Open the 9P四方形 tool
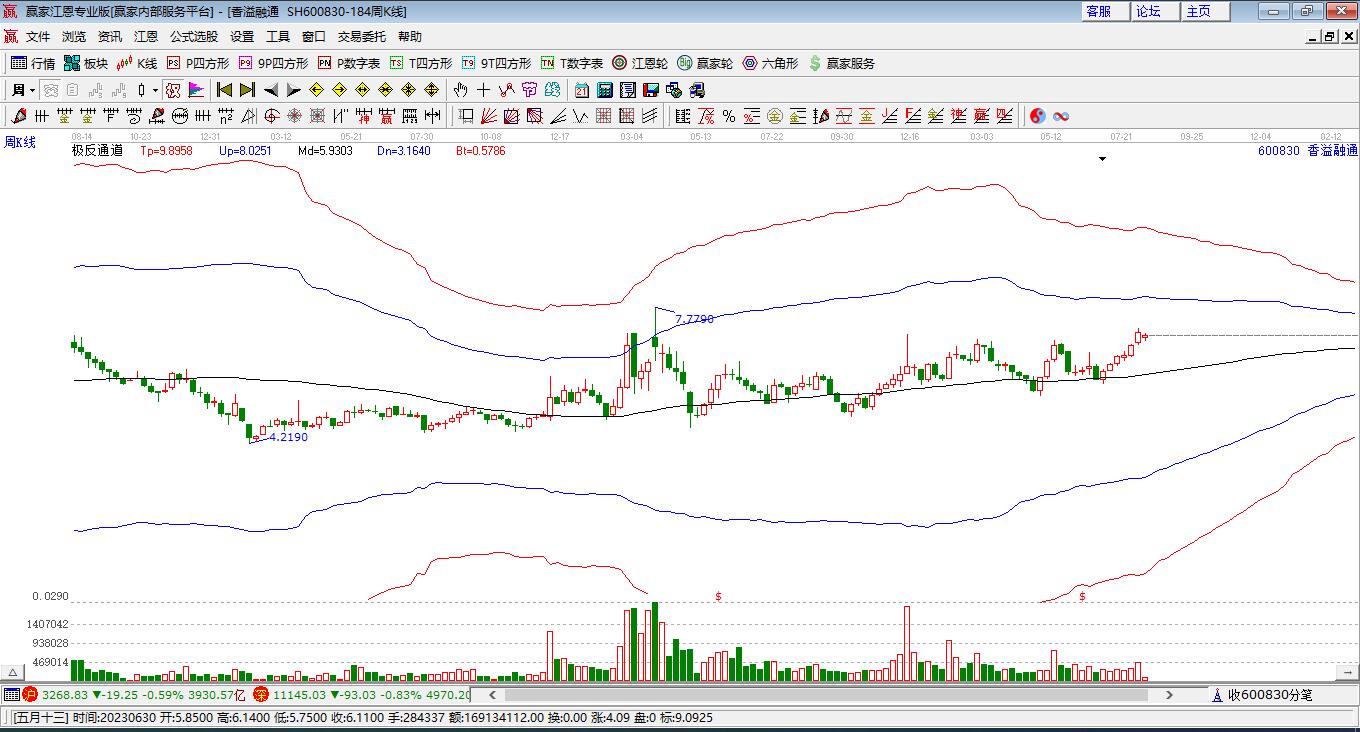1360x732 pixels. [x=273, y=63]
